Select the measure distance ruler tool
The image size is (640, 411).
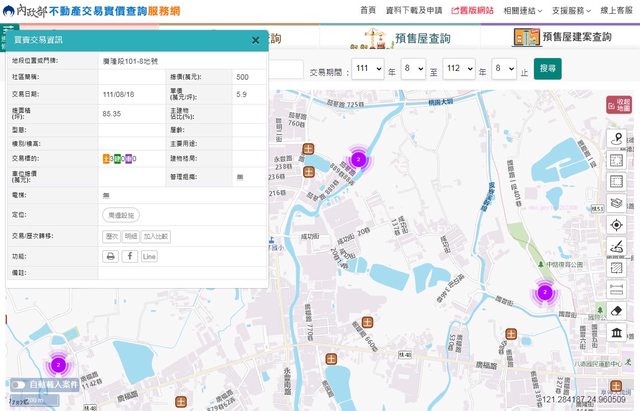[x=616, y=289]
